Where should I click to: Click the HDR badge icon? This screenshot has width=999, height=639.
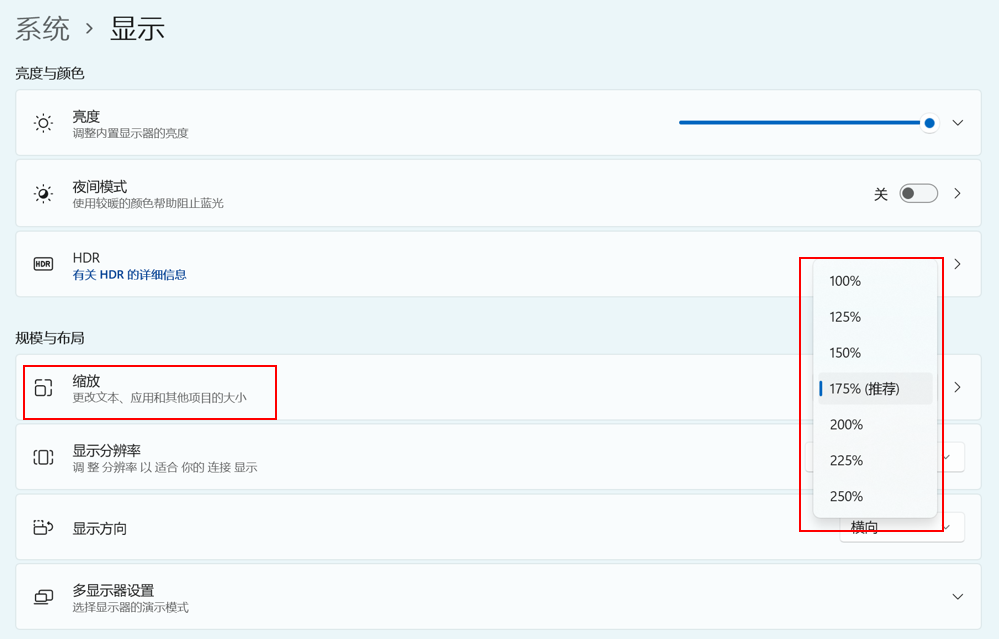43,264
